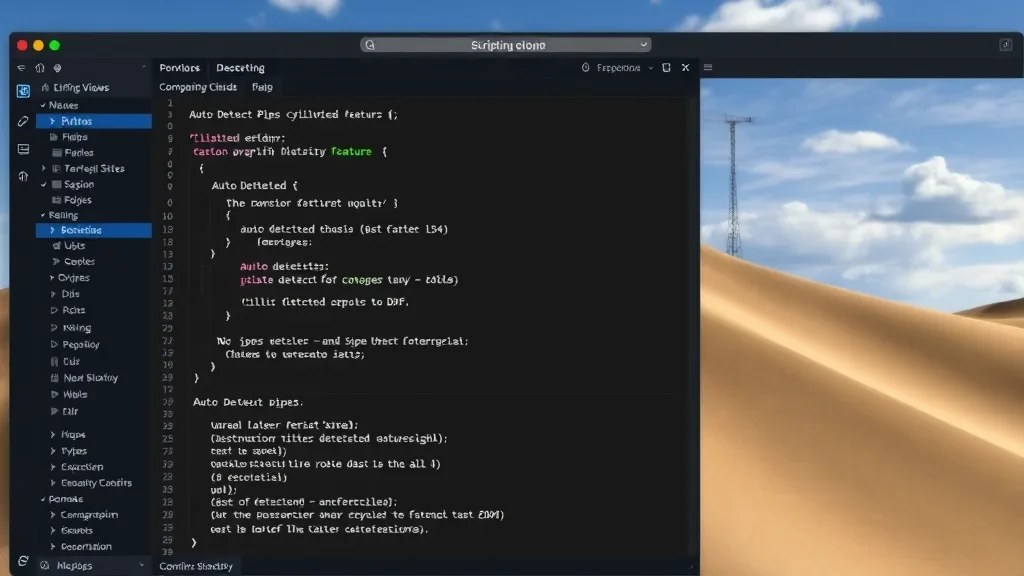Image resolution: width=1024 pixels, height=576 pixels.
Task: Select the highlighted Serveting sidebar entry
Action: tap(93, 230)
